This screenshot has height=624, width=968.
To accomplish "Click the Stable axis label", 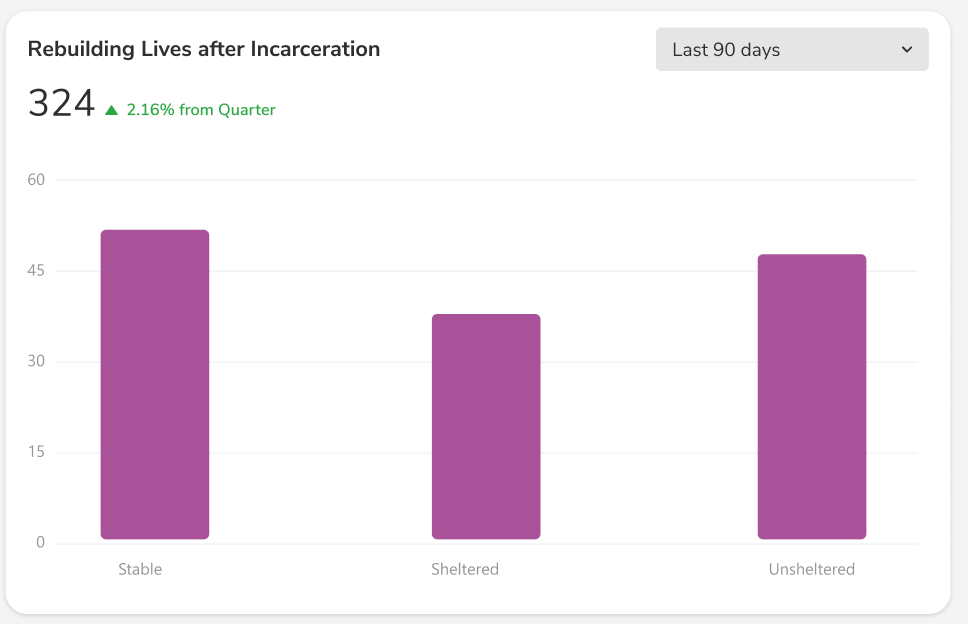I will (x=140, y=569).
